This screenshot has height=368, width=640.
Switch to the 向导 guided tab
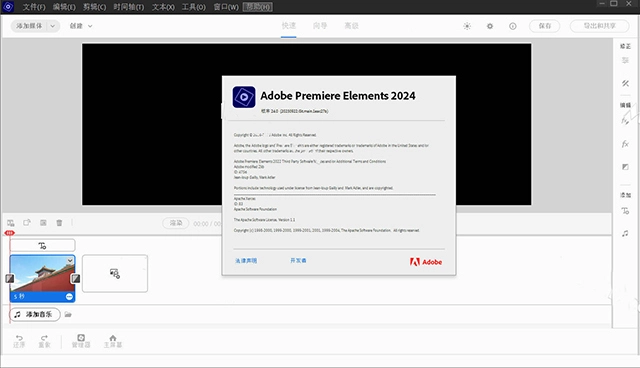coord(320,26)
